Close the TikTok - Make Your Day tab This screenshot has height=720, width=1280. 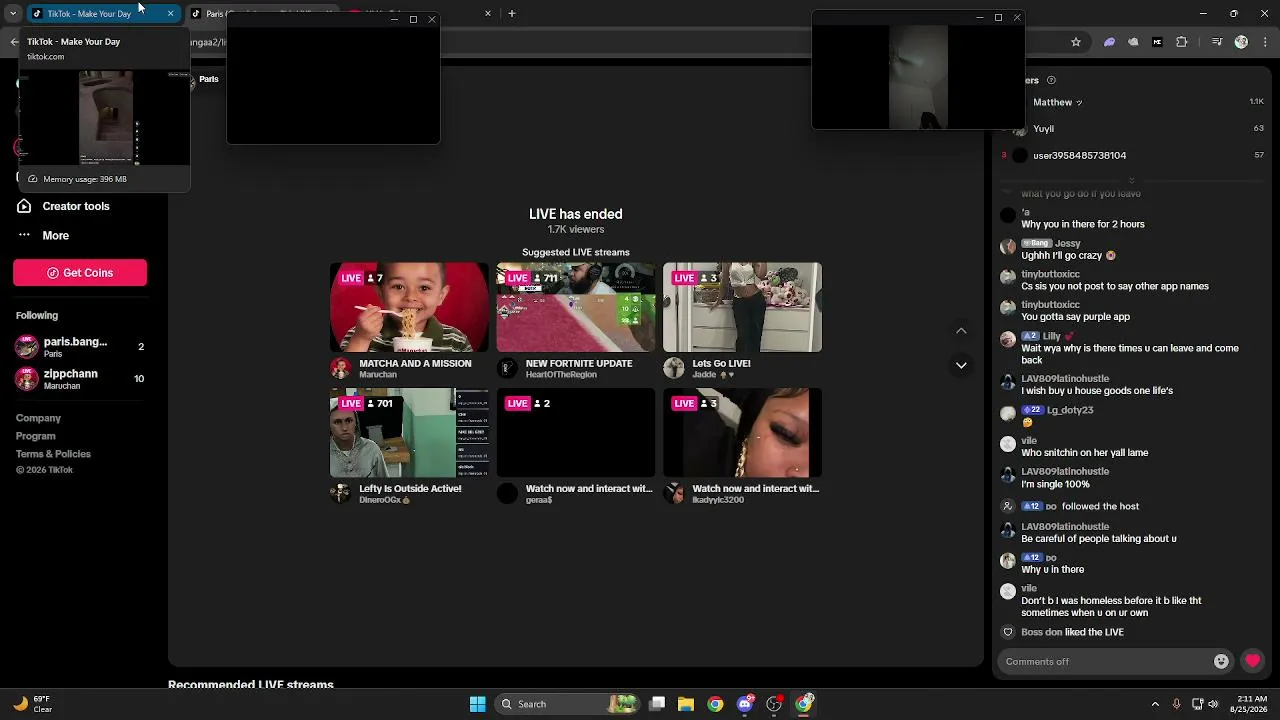[171, 13]
